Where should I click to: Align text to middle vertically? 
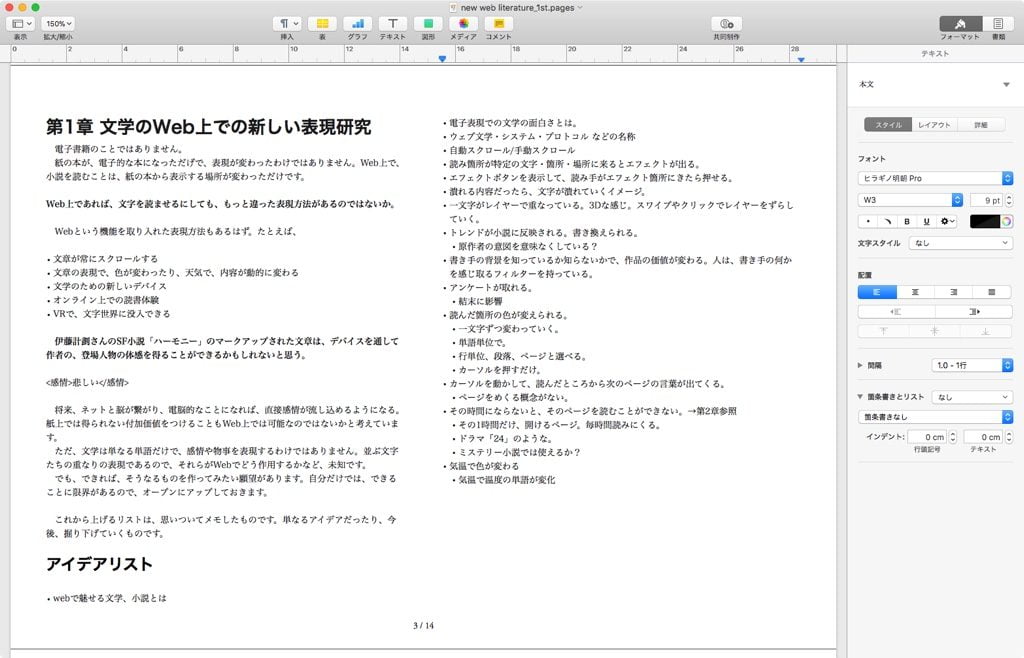pos(935,331)
